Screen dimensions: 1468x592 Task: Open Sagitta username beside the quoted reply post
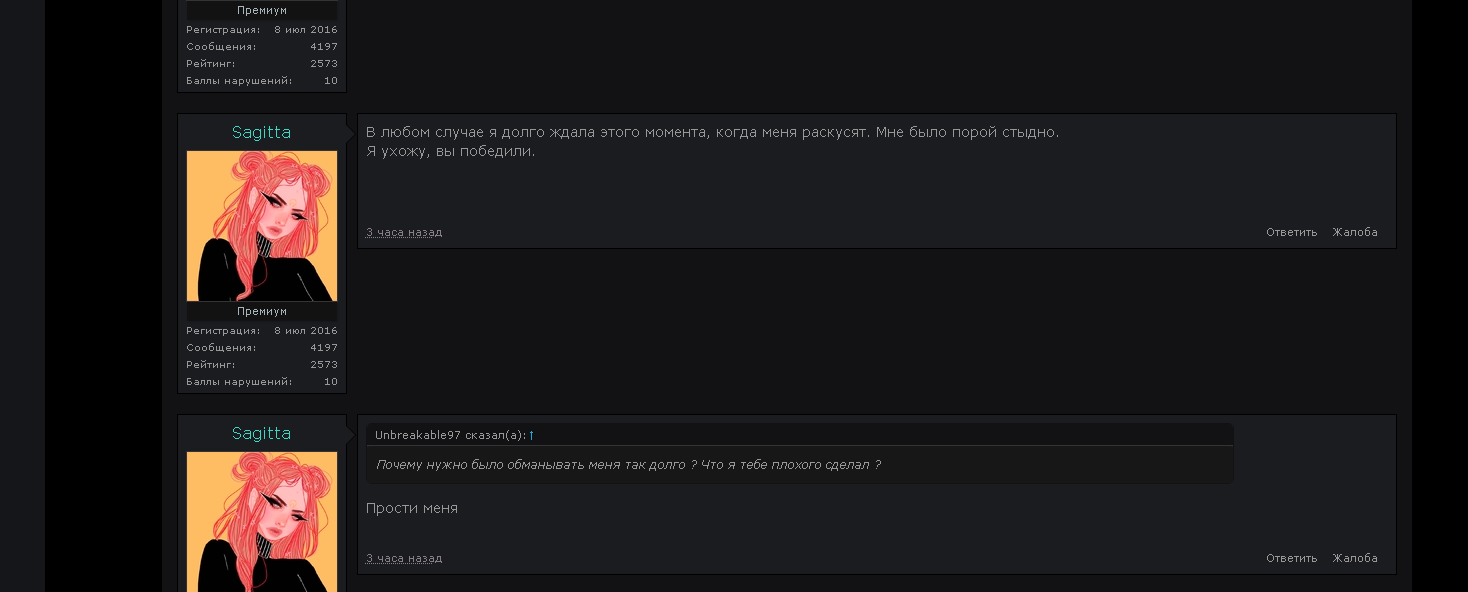coord(262,433)
